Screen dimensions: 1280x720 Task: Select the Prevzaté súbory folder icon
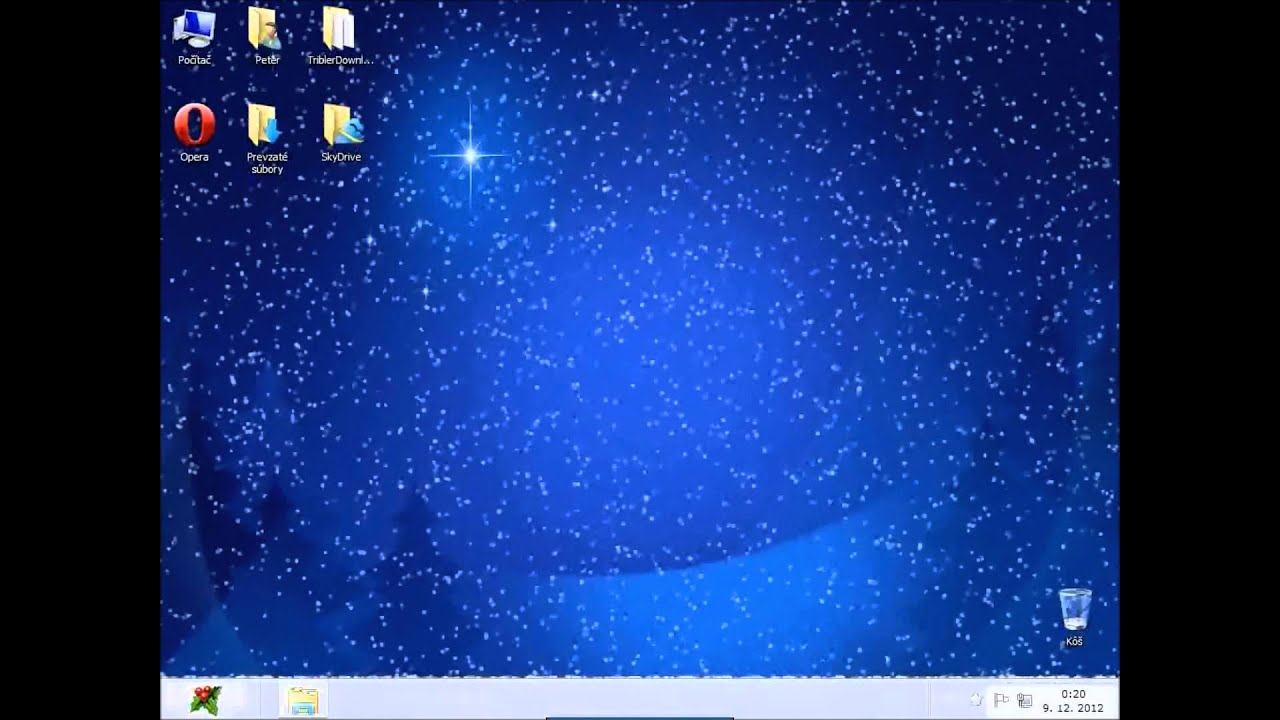coord(267,139)
